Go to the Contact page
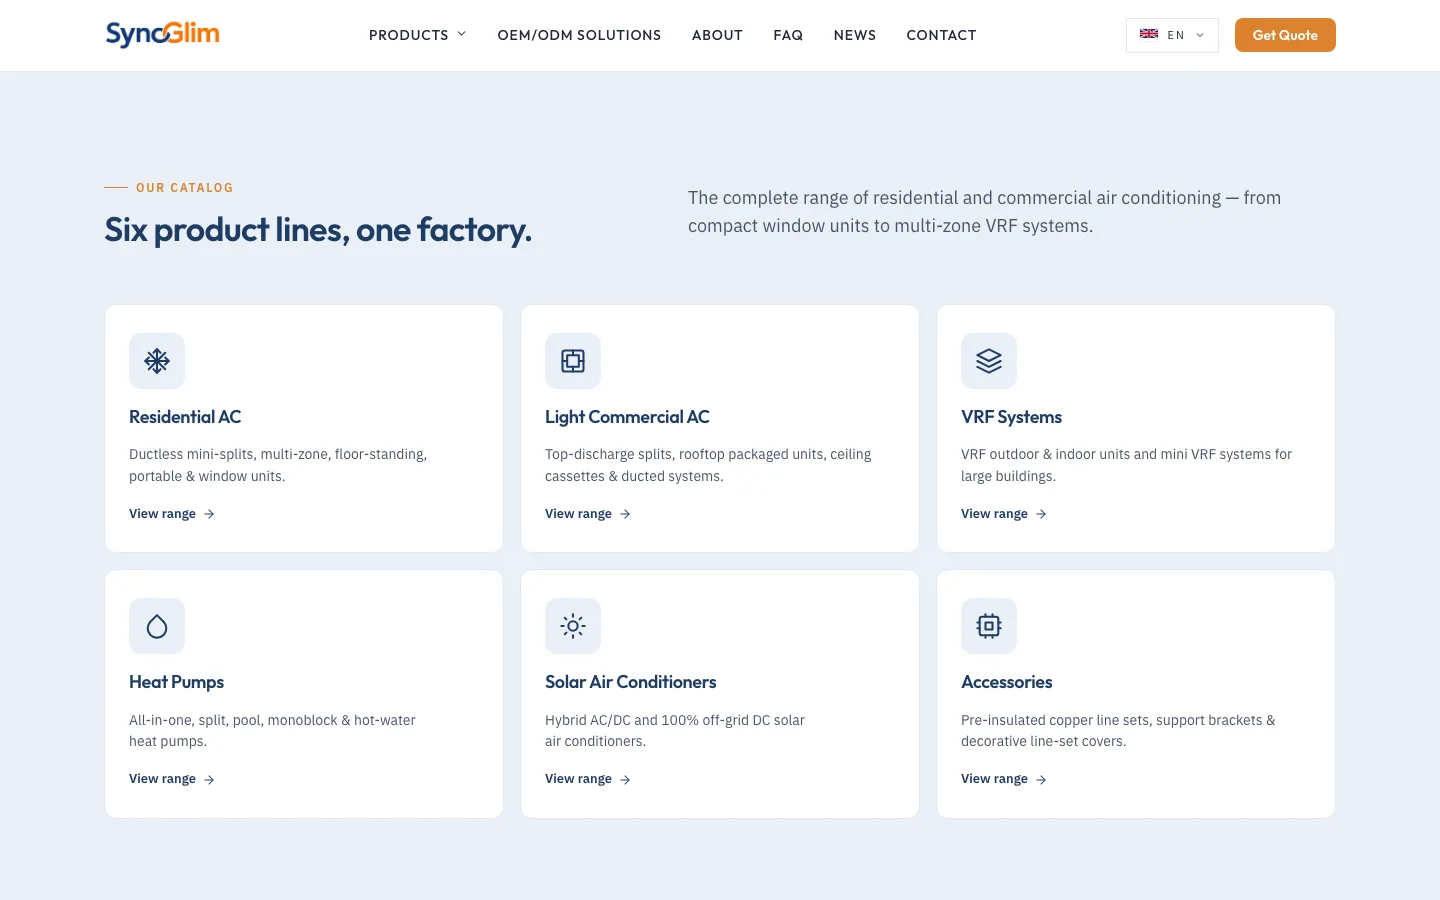The height and width of the screenshot is (900, 1440). pyautogui.click(x=941, y=35)
